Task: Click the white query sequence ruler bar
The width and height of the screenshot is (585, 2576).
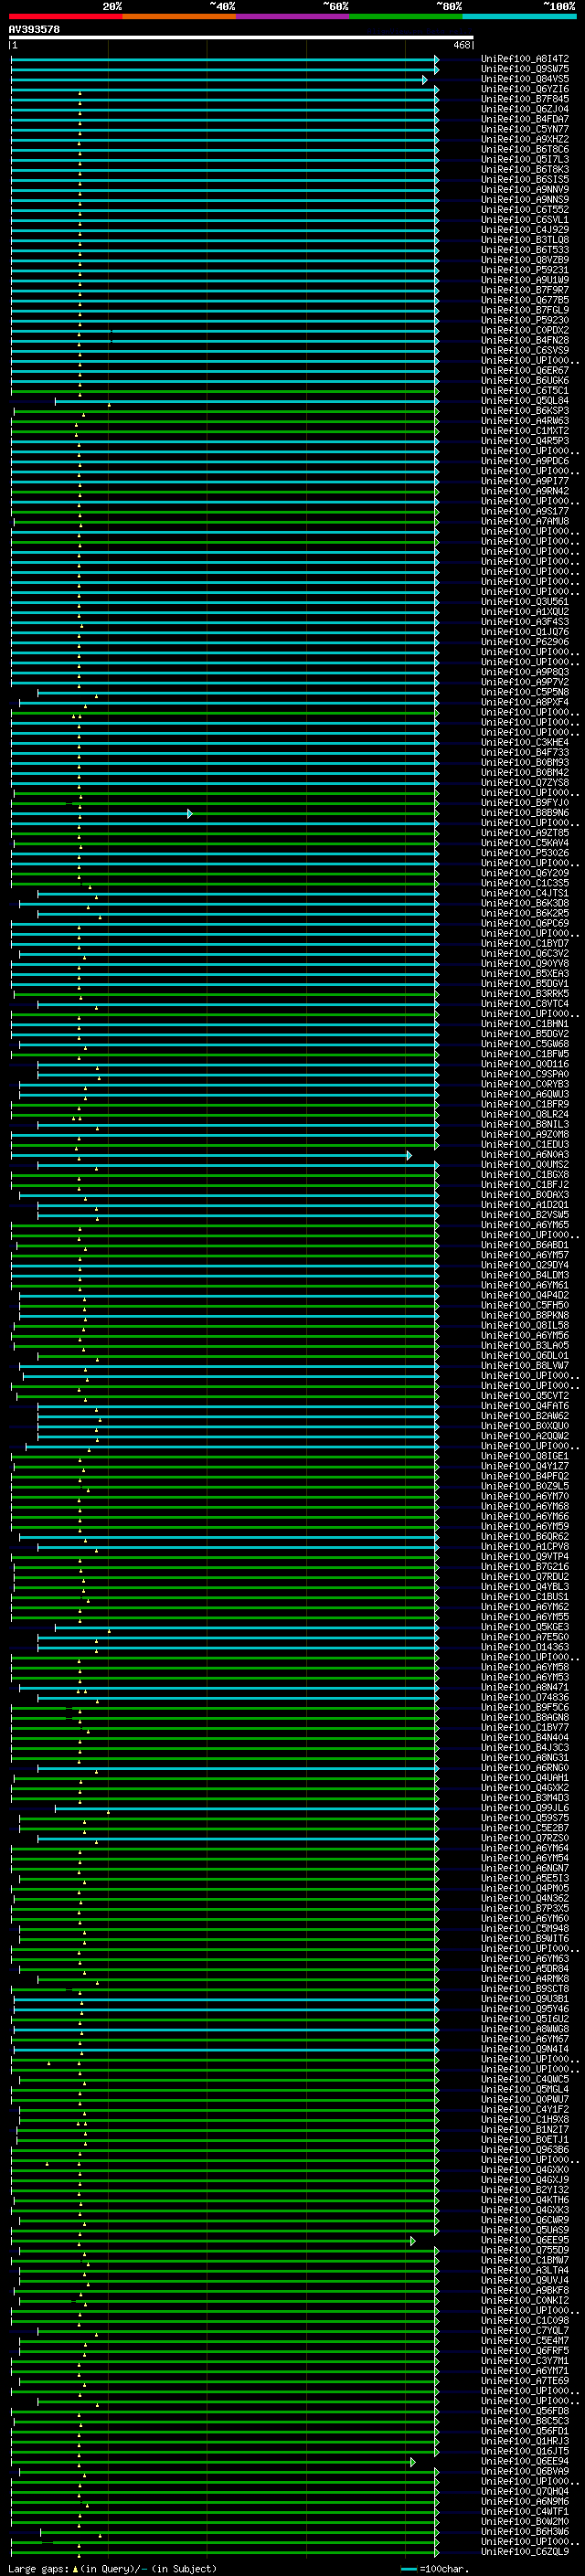Action: [240, 38]
